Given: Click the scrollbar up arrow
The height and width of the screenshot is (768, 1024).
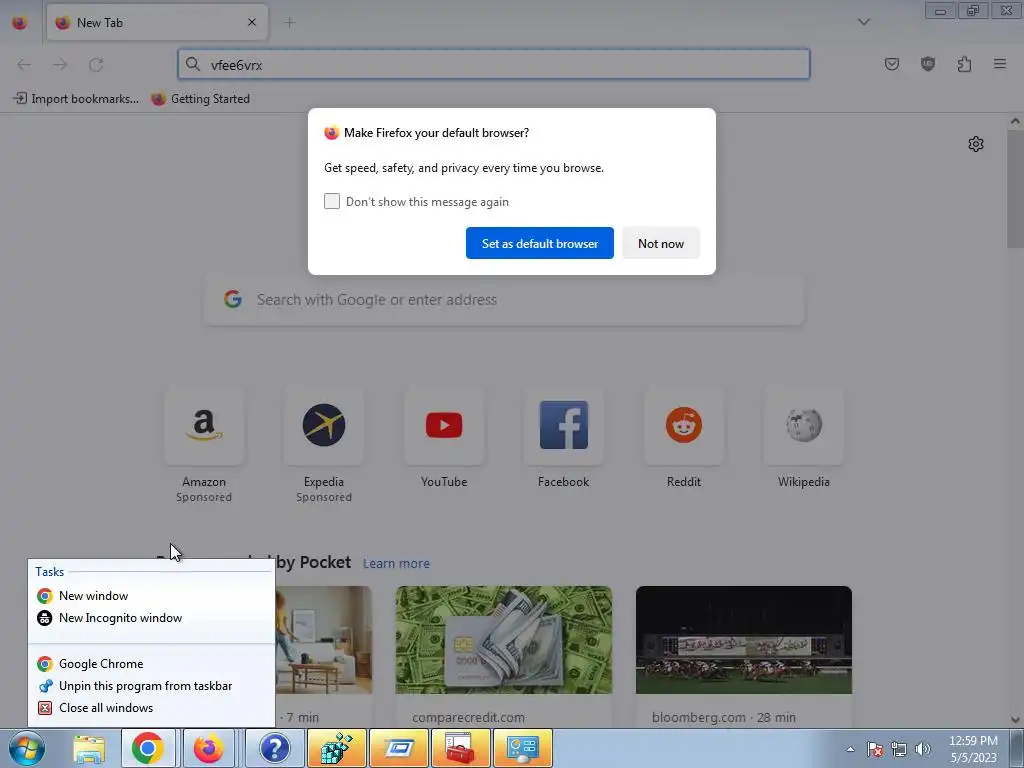Looking at the screenshot, I should [x=1015, y=121].
